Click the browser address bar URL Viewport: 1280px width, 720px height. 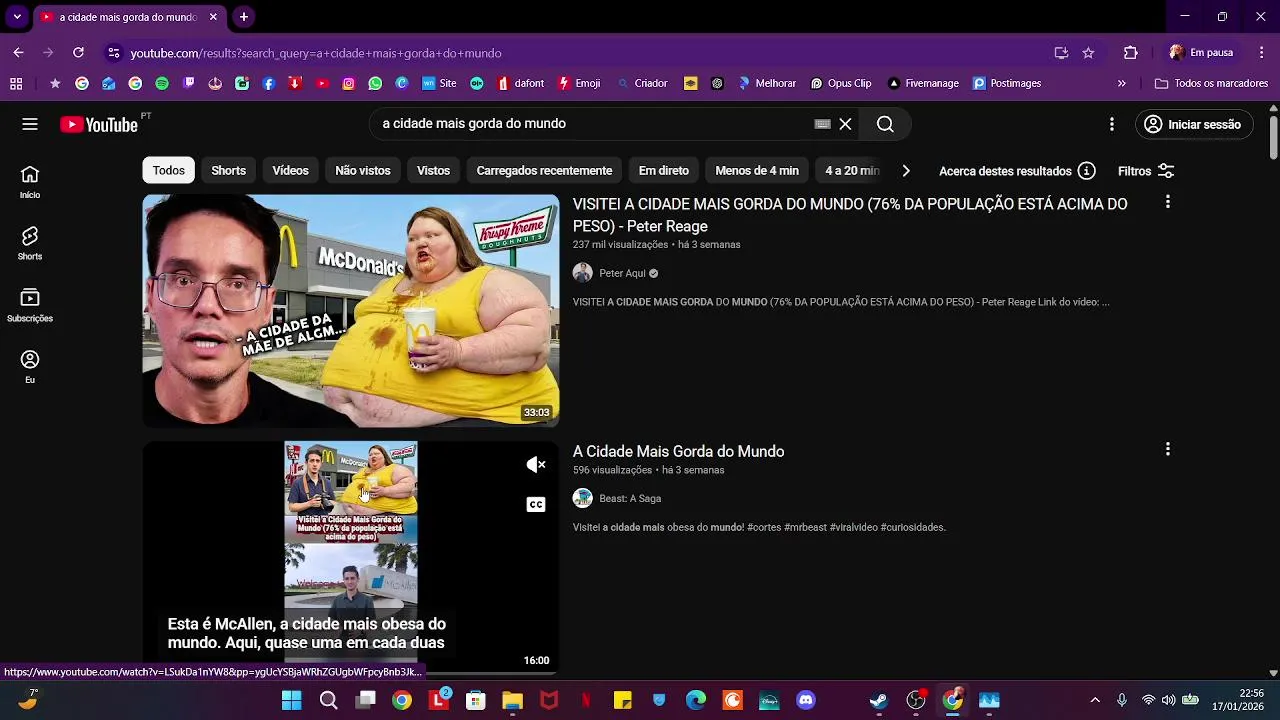(316, 53)
